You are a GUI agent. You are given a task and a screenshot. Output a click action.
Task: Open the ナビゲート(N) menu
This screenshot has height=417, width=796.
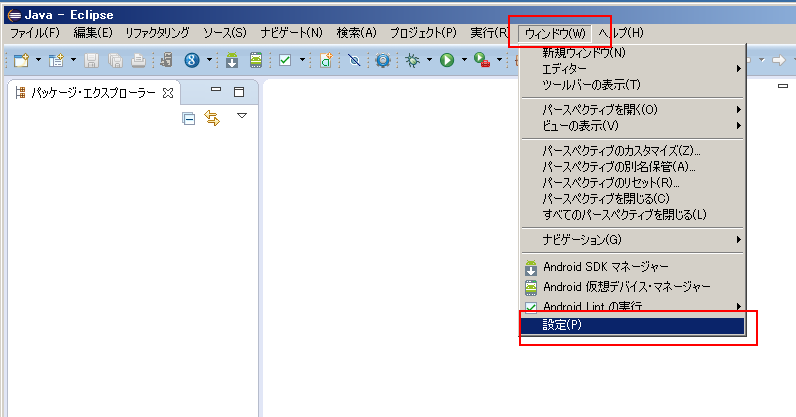coord(291,33)
